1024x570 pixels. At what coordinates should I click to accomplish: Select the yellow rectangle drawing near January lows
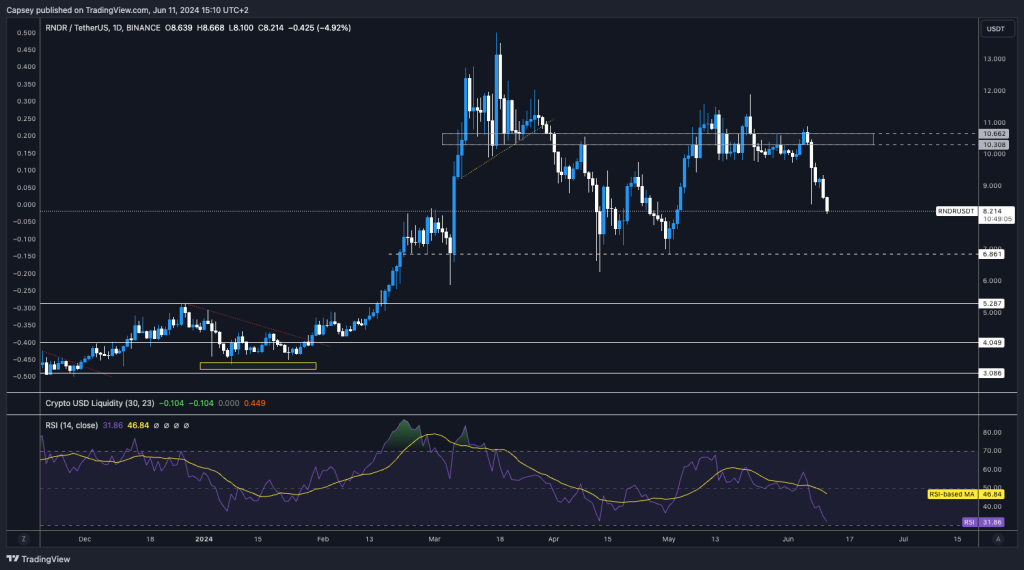258,366
